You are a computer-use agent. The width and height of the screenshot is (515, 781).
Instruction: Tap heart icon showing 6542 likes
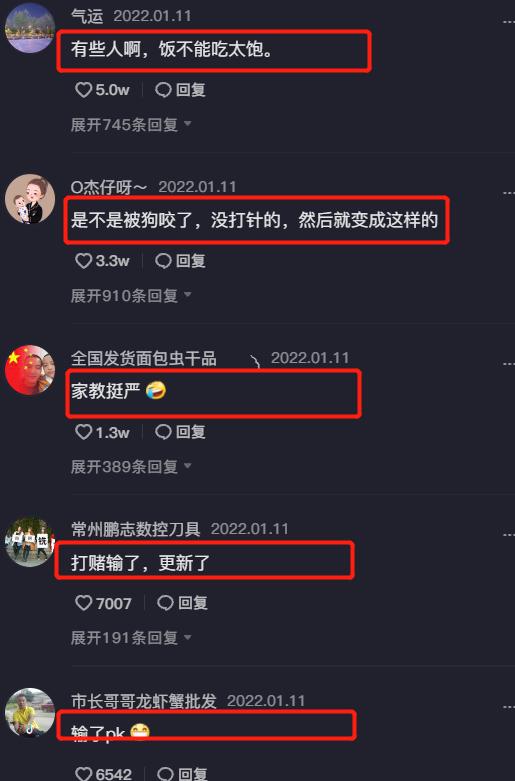83,774
